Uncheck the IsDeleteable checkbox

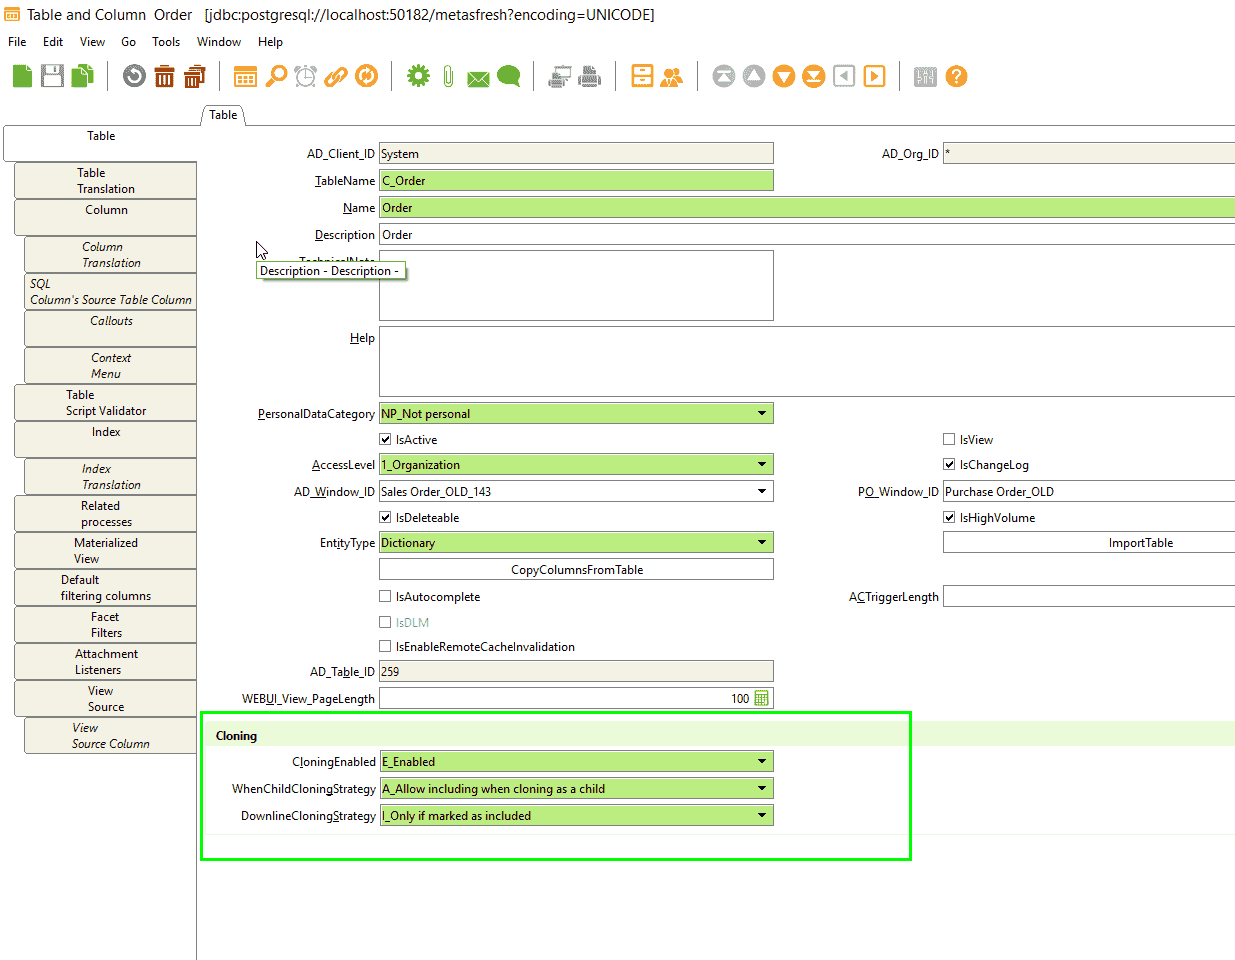pyautogui.click(x=385, y=517)
